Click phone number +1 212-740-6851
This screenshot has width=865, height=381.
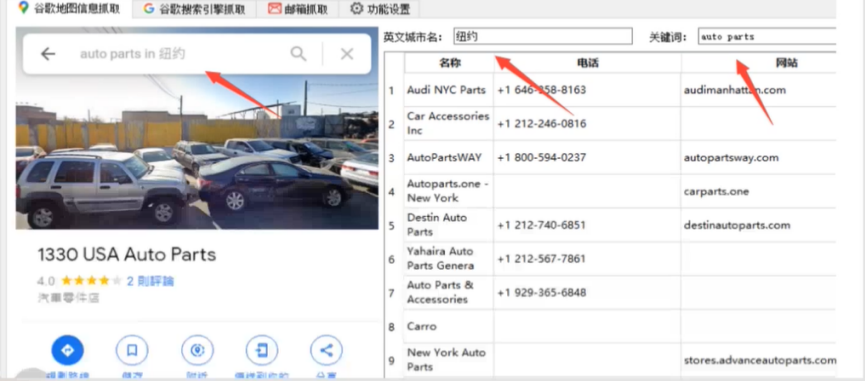(x=542, y=225)
